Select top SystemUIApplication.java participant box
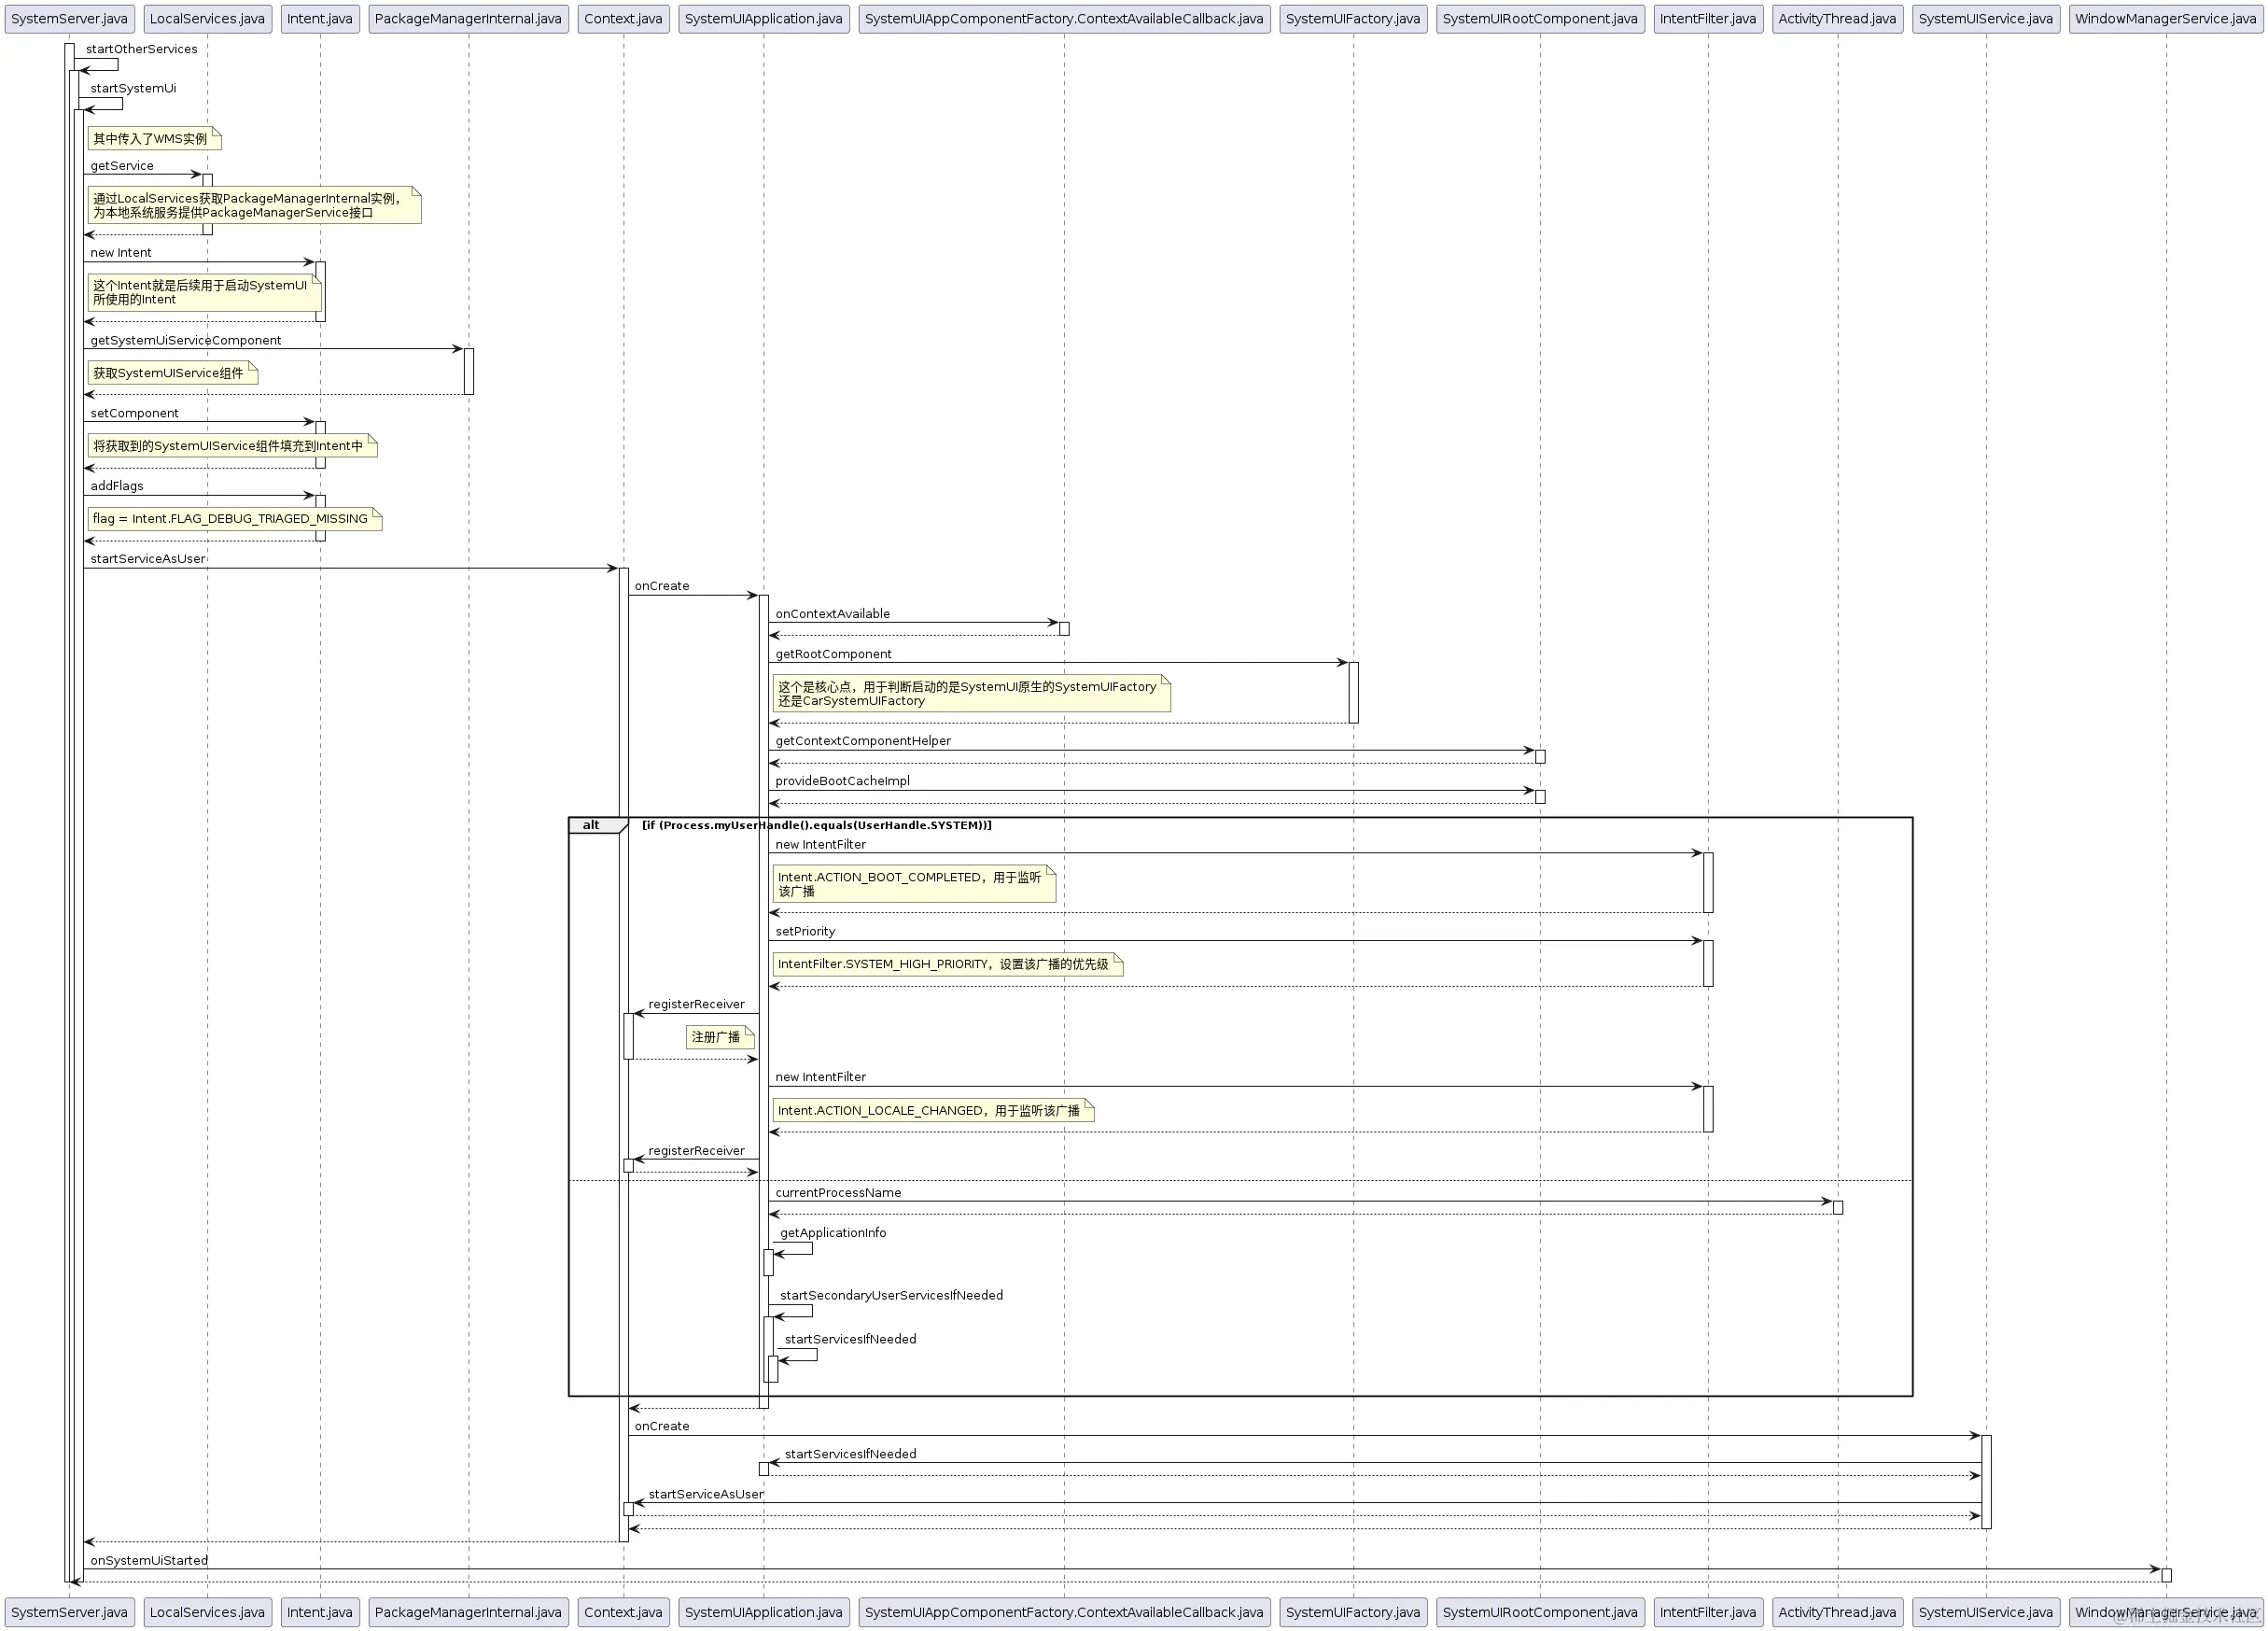 click(x=763, y=18)
